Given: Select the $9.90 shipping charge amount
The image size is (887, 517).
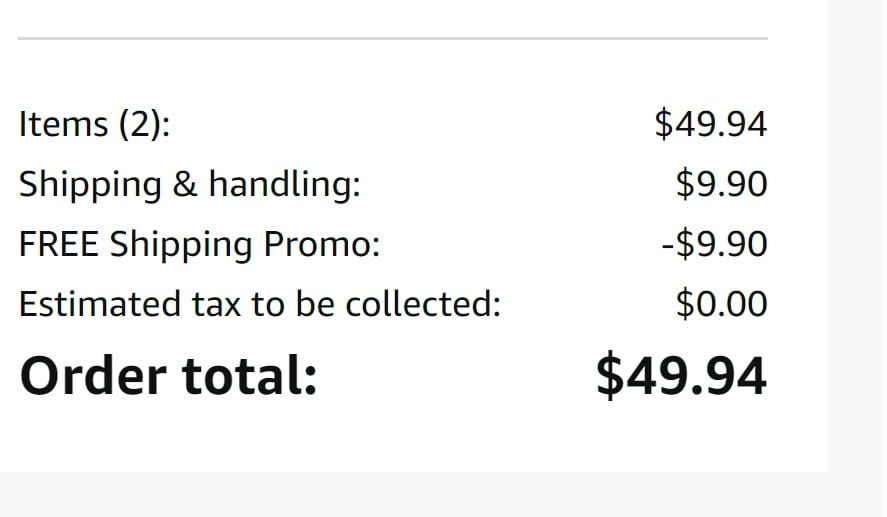Looking at the screenshot, I should point(721,184).
